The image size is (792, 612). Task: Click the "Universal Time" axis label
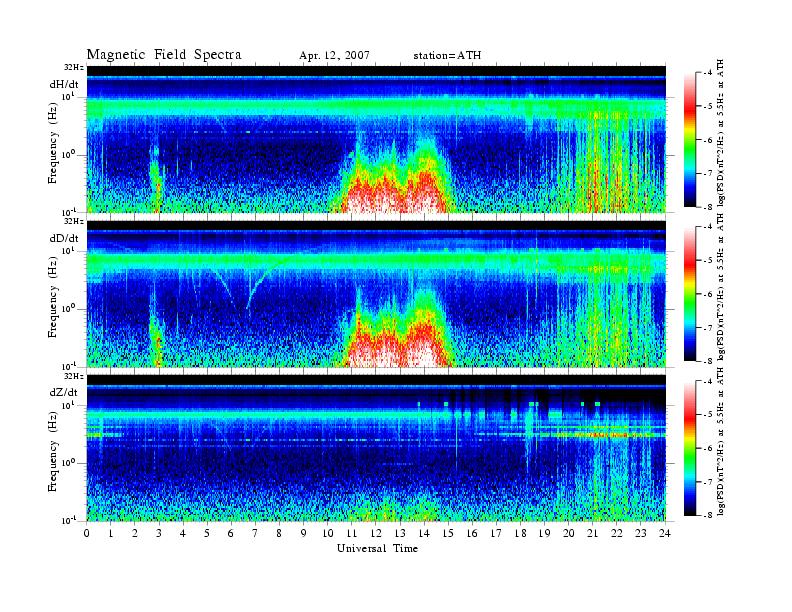click(x=377, y=548)
